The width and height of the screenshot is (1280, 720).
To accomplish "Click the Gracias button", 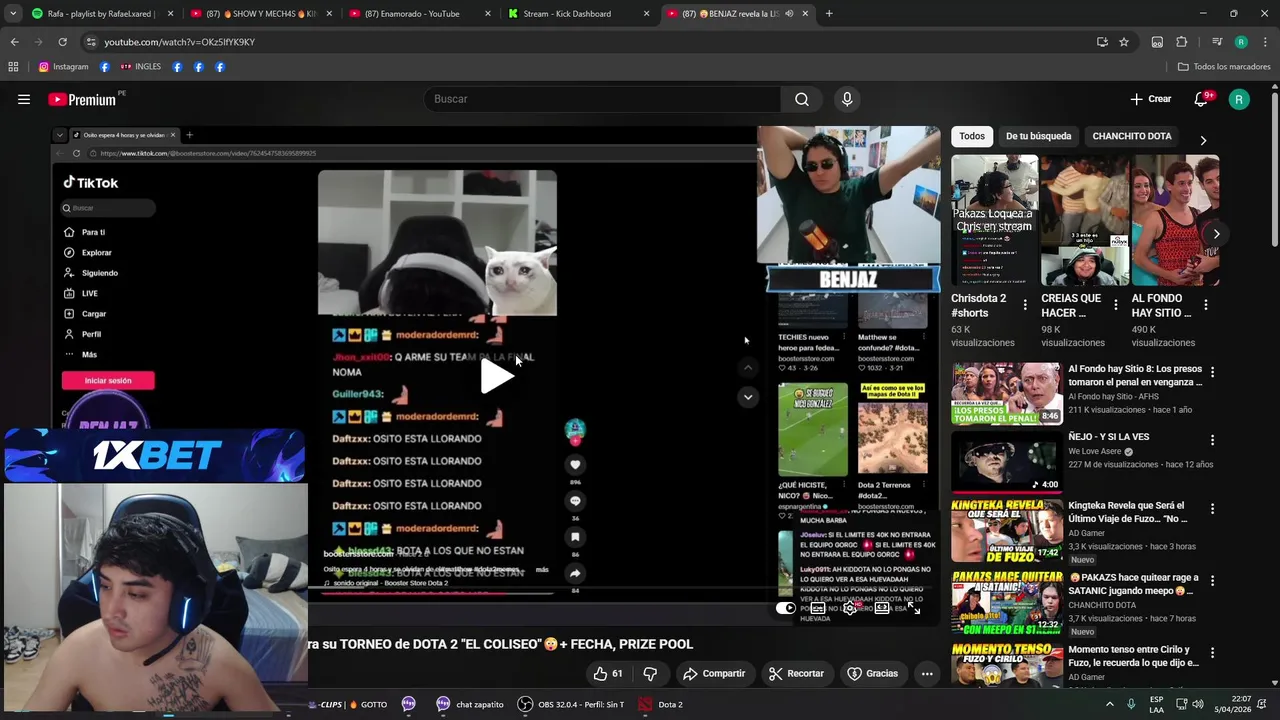I will (873, 674).
